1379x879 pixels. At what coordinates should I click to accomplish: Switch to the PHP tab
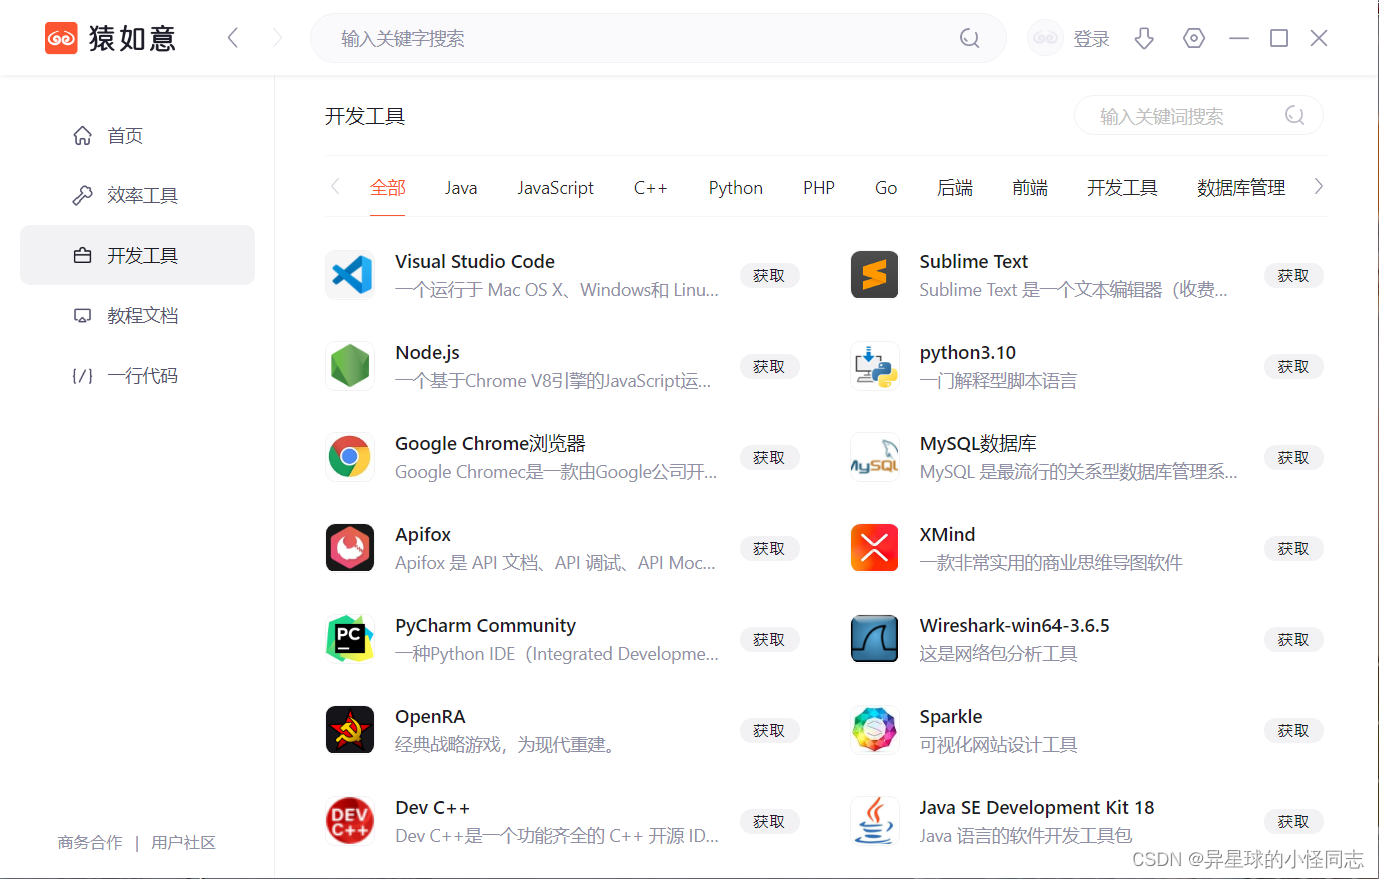[819, 188]
